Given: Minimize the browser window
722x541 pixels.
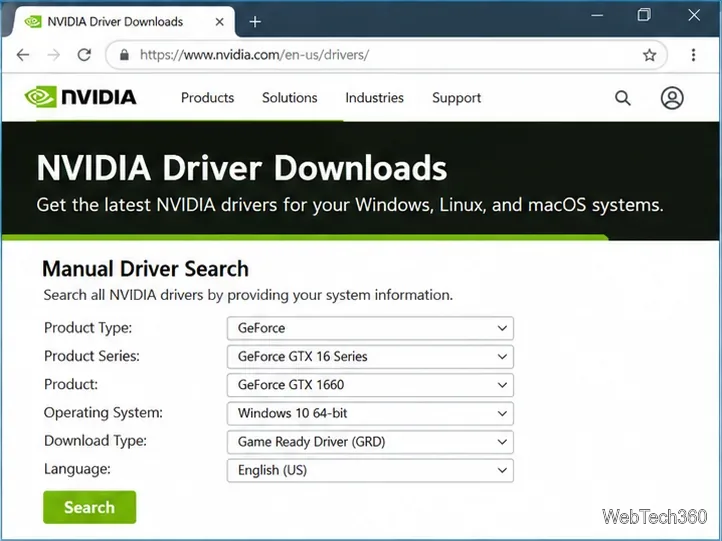Looking at the screenshot, I should click(597, 15).
